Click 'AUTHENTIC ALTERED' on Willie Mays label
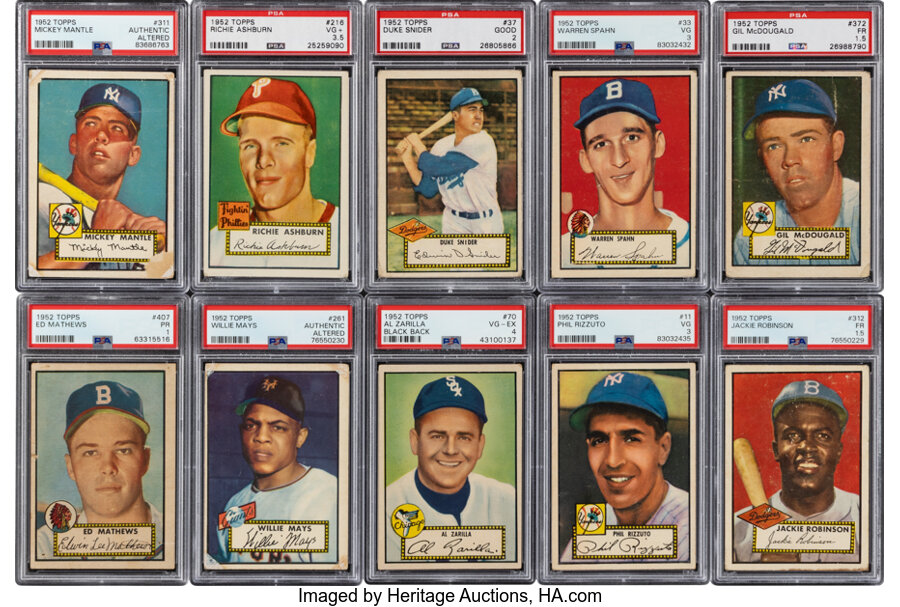Screen dimensions: 900x607 (x=324, y=329)
